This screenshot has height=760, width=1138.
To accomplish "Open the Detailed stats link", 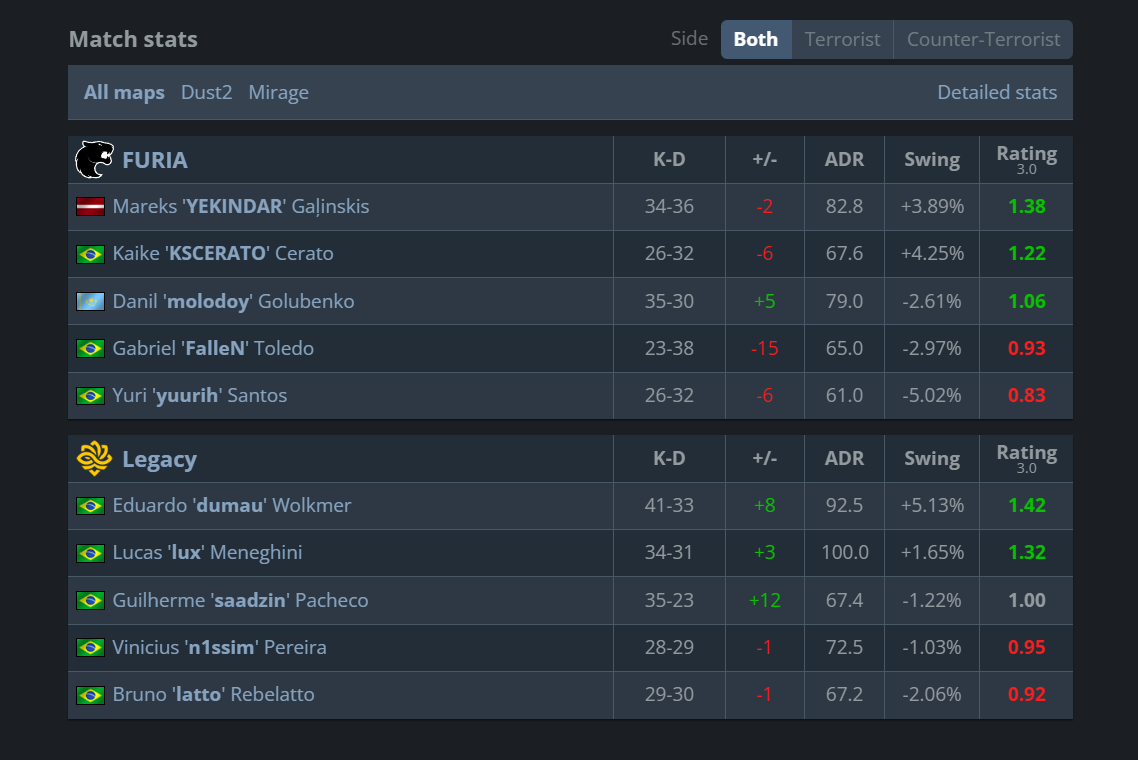I will [996, 93].
